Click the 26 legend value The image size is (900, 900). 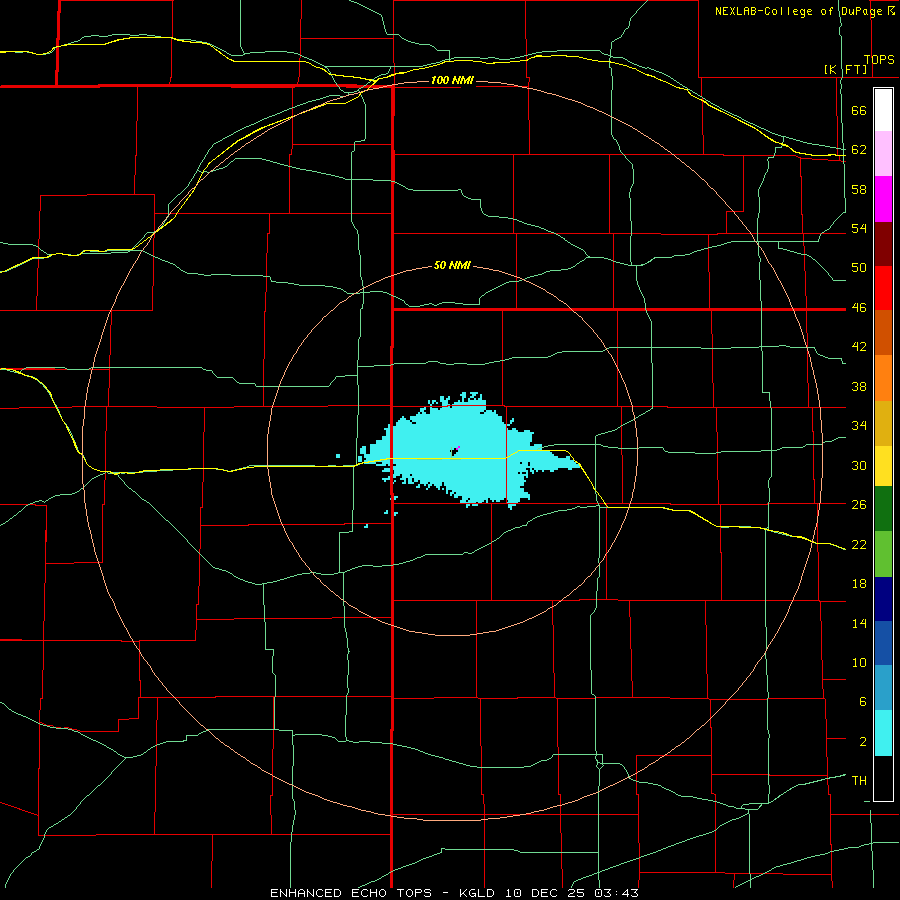pyautogui.click(x=859, y=505)
